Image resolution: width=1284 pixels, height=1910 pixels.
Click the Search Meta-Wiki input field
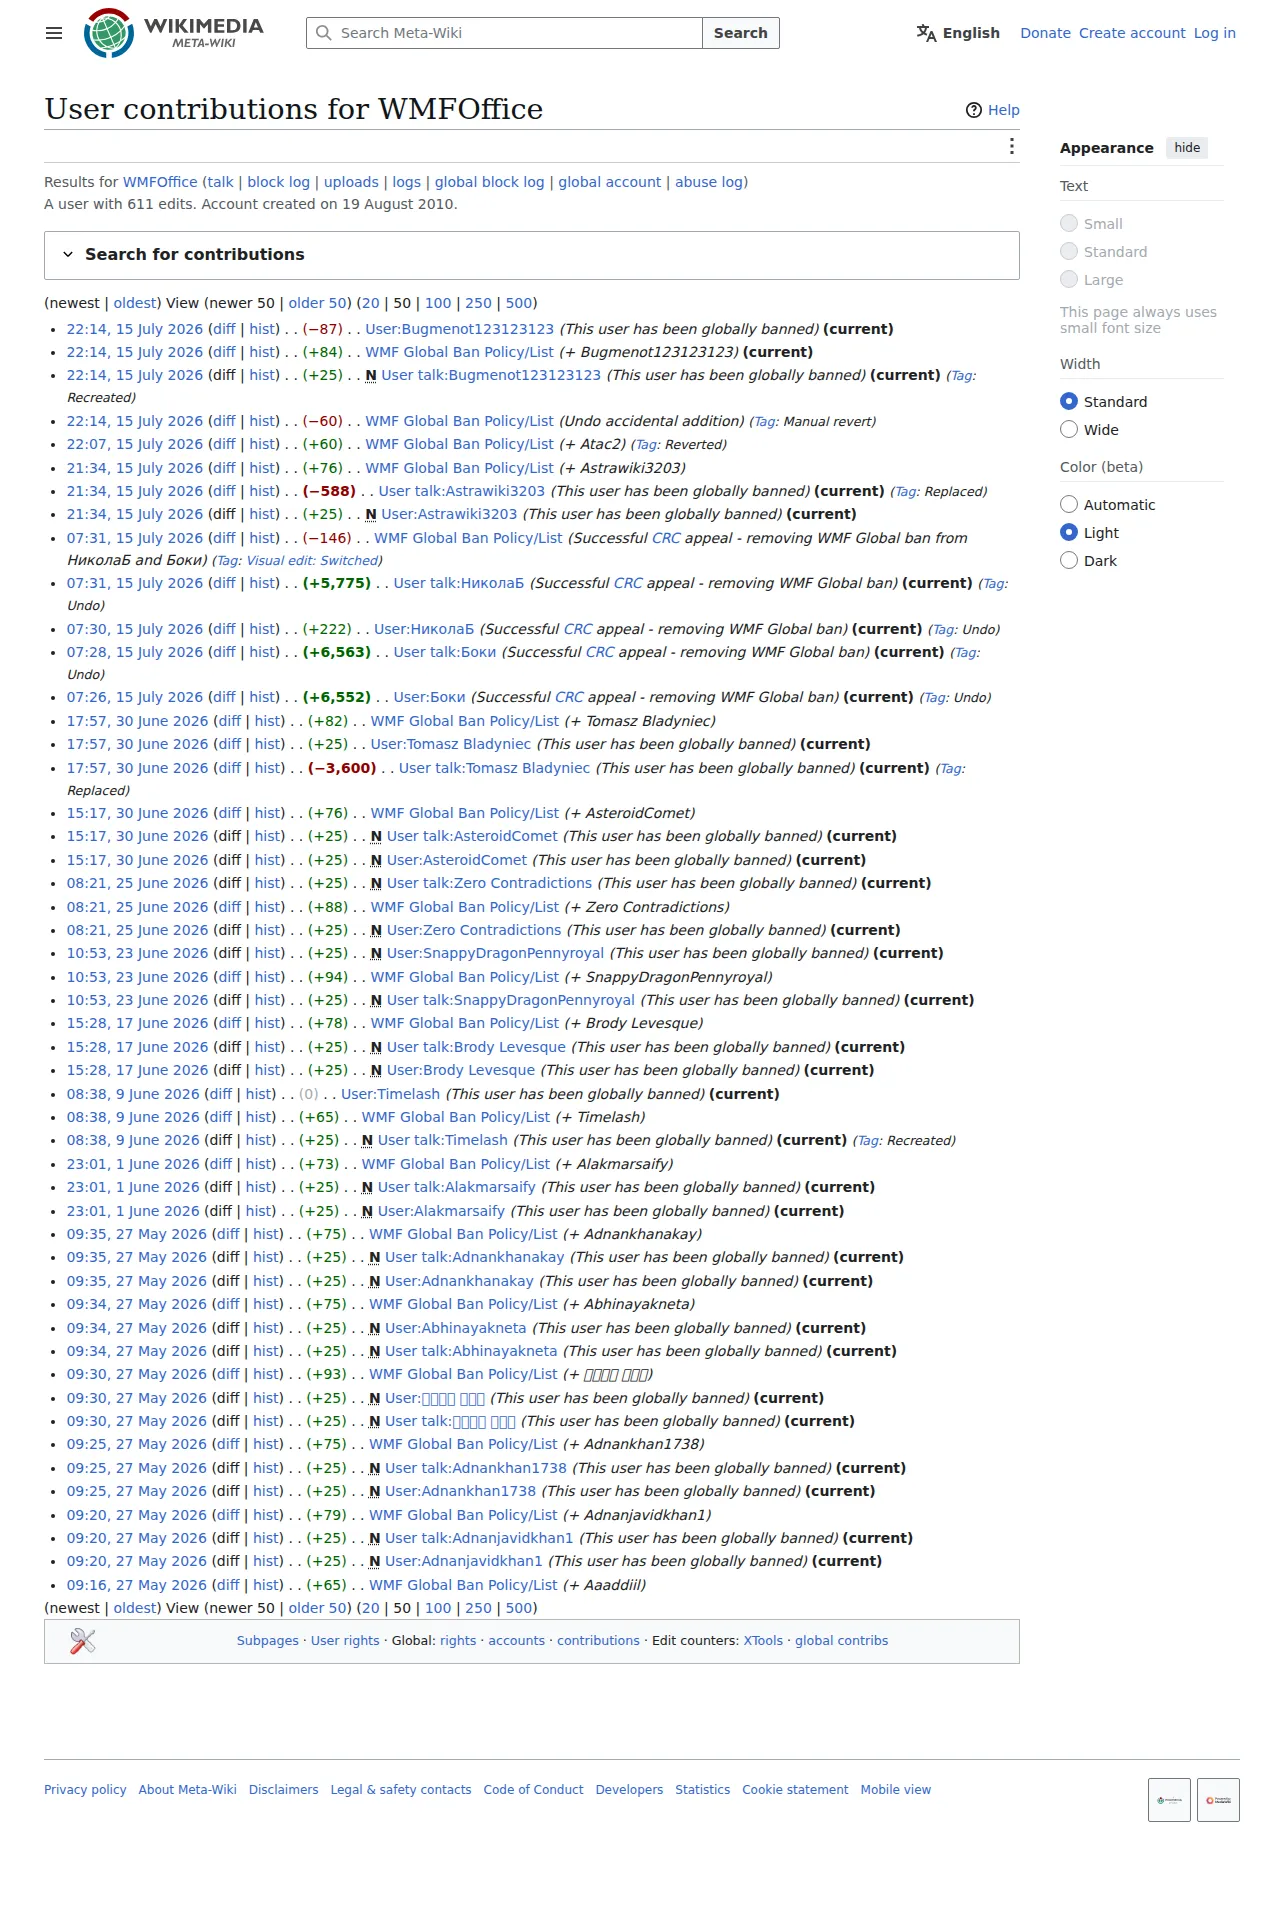point(505,33)
